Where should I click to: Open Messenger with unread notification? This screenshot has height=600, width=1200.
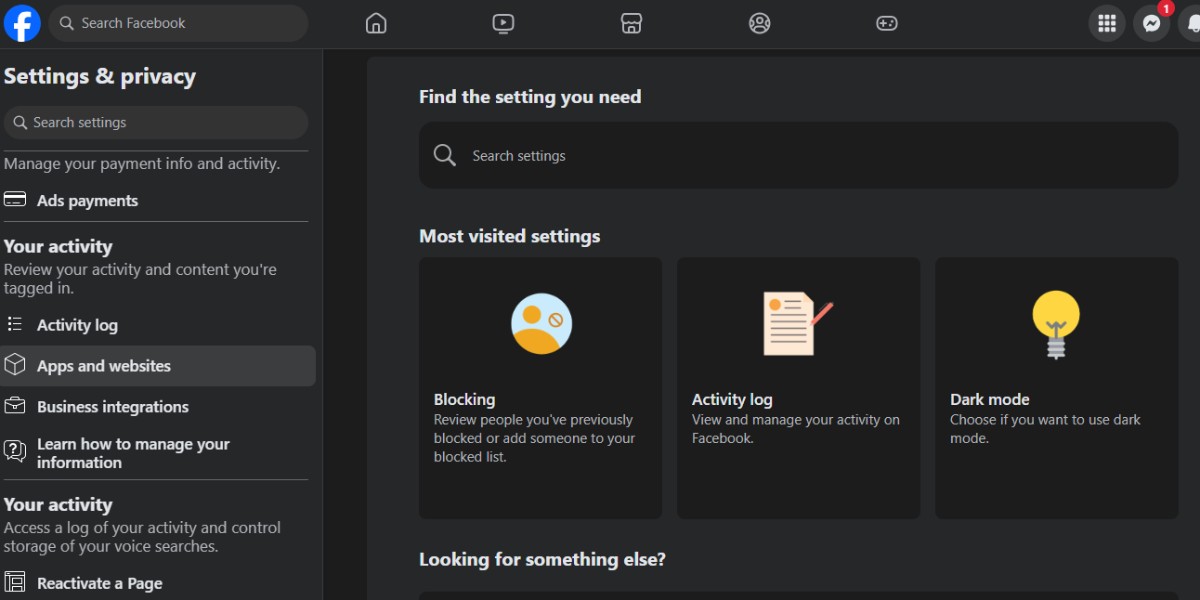[x=1152, y=23]
